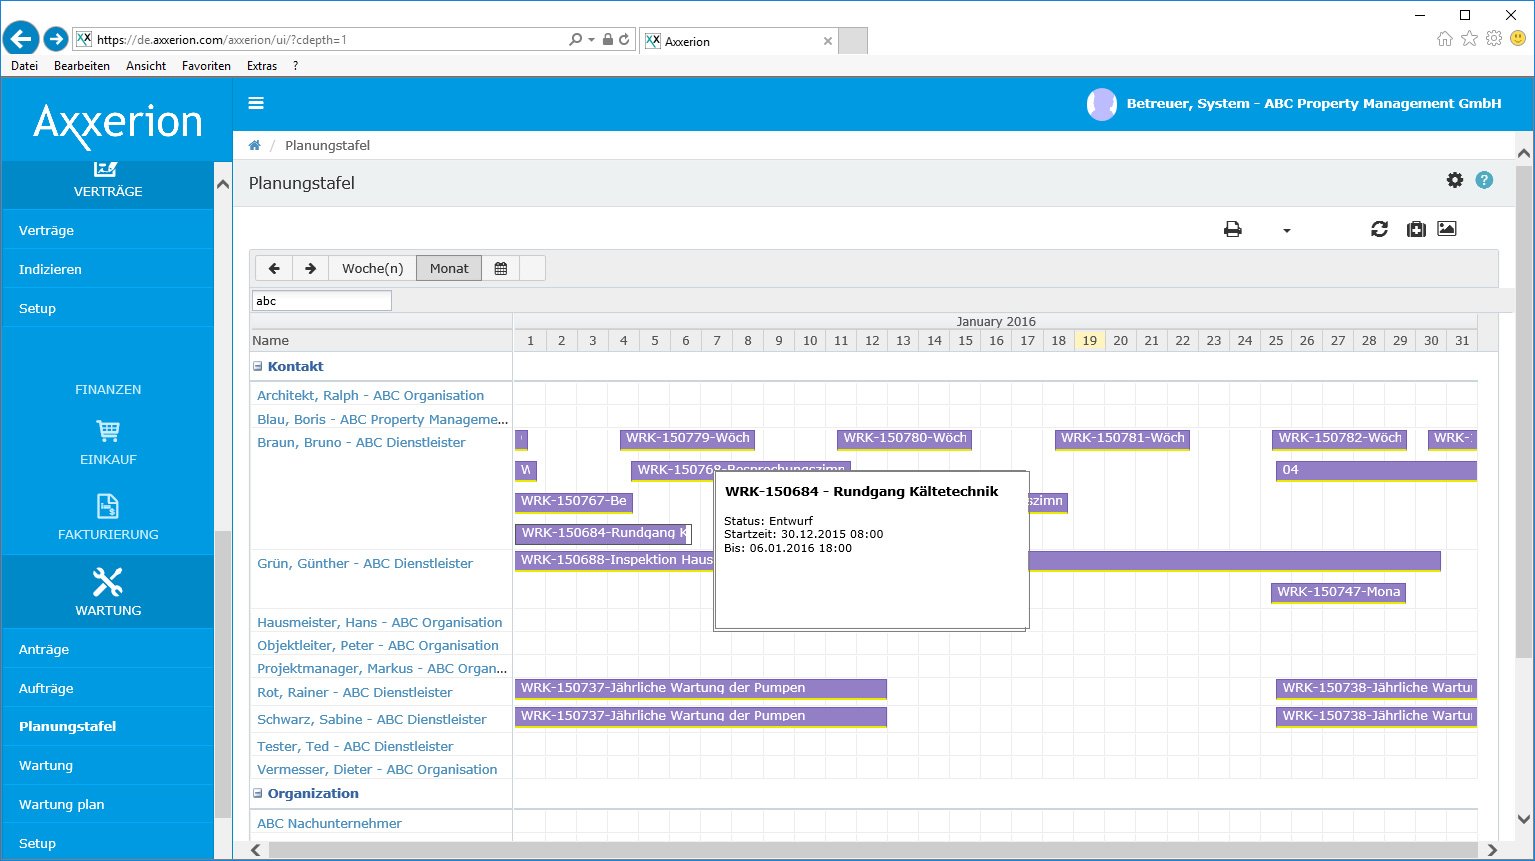
Task: Click the search magnifier in the address bar
Action: pyautogui.click(x=575, y=39)
